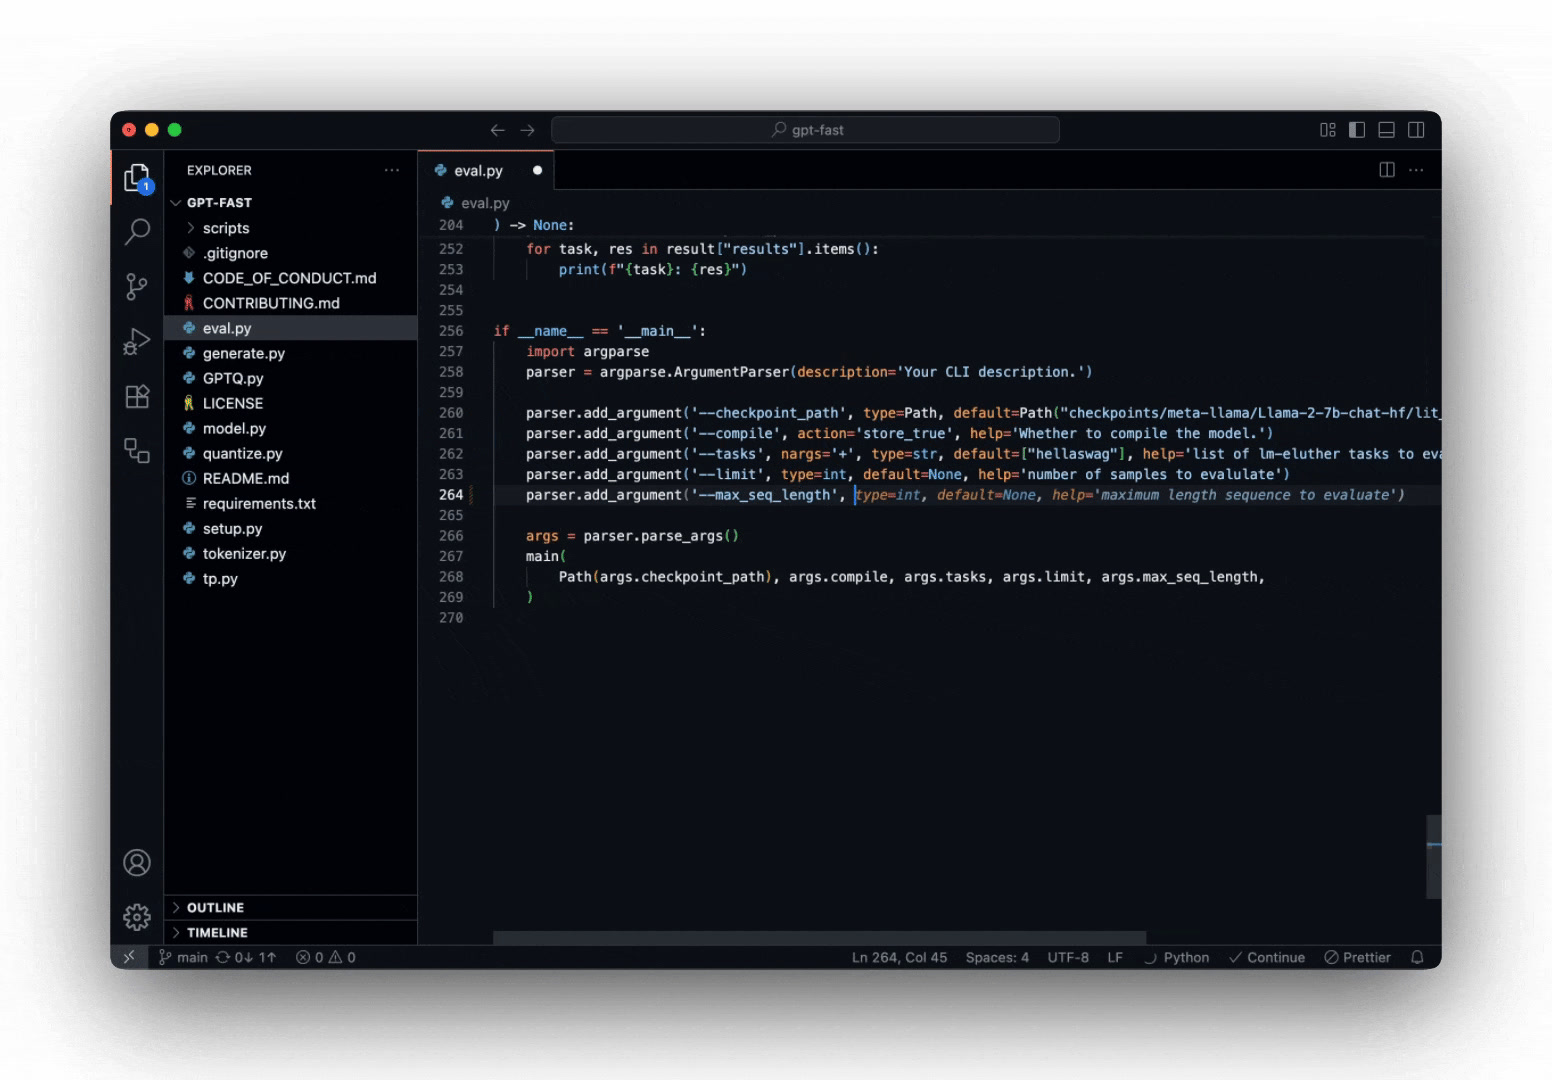
Task: Close the unsaved eval.py tab dot
Action: (537, 170)
